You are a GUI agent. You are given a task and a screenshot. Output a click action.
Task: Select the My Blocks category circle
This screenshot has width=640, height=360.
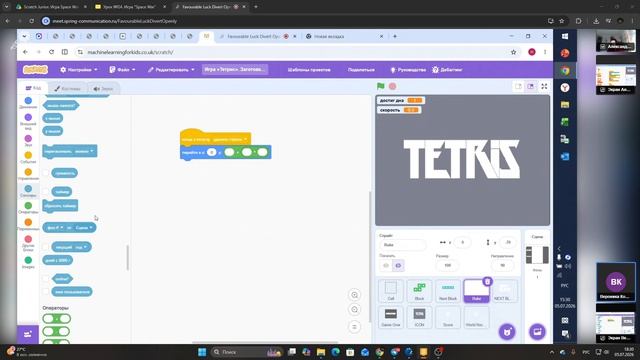point(28,239)
